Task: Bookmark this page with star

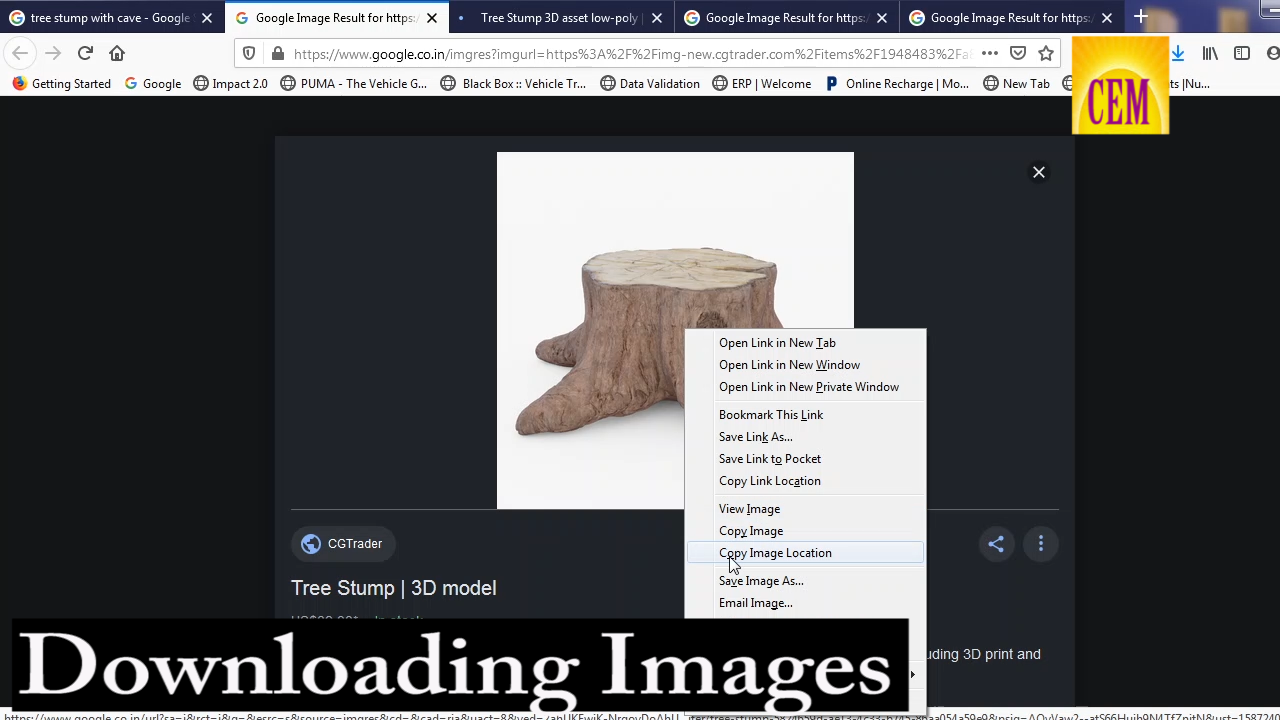Action: pyautogui.click(x=1046, y=53)
